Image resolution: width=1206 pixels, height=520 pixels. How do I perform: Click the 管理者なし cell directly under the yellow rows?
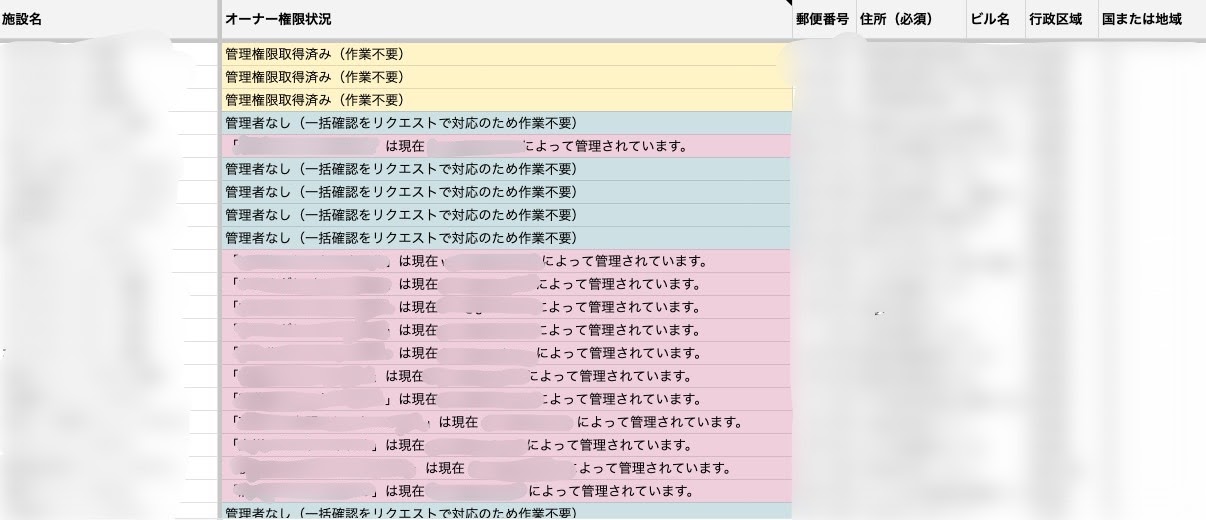click(506, 123)
